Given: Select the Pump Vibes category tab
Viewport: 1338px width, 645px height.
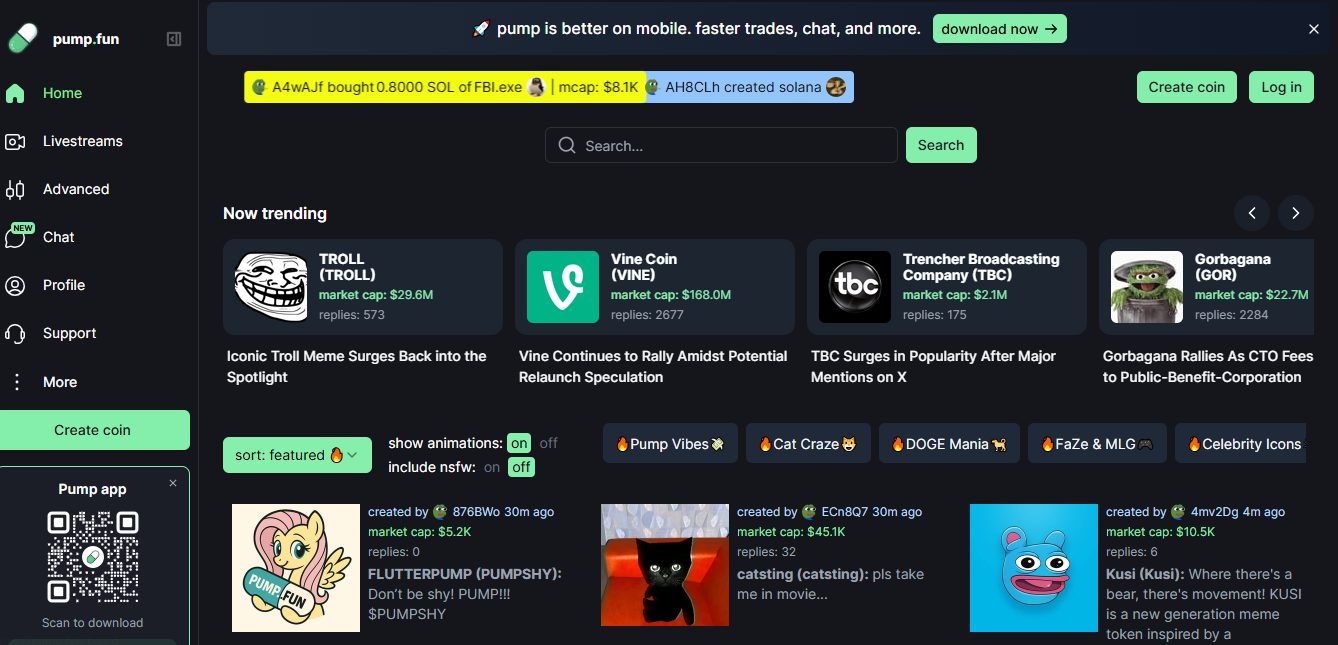Looking at the screenshot, I should tap(670, 444).
